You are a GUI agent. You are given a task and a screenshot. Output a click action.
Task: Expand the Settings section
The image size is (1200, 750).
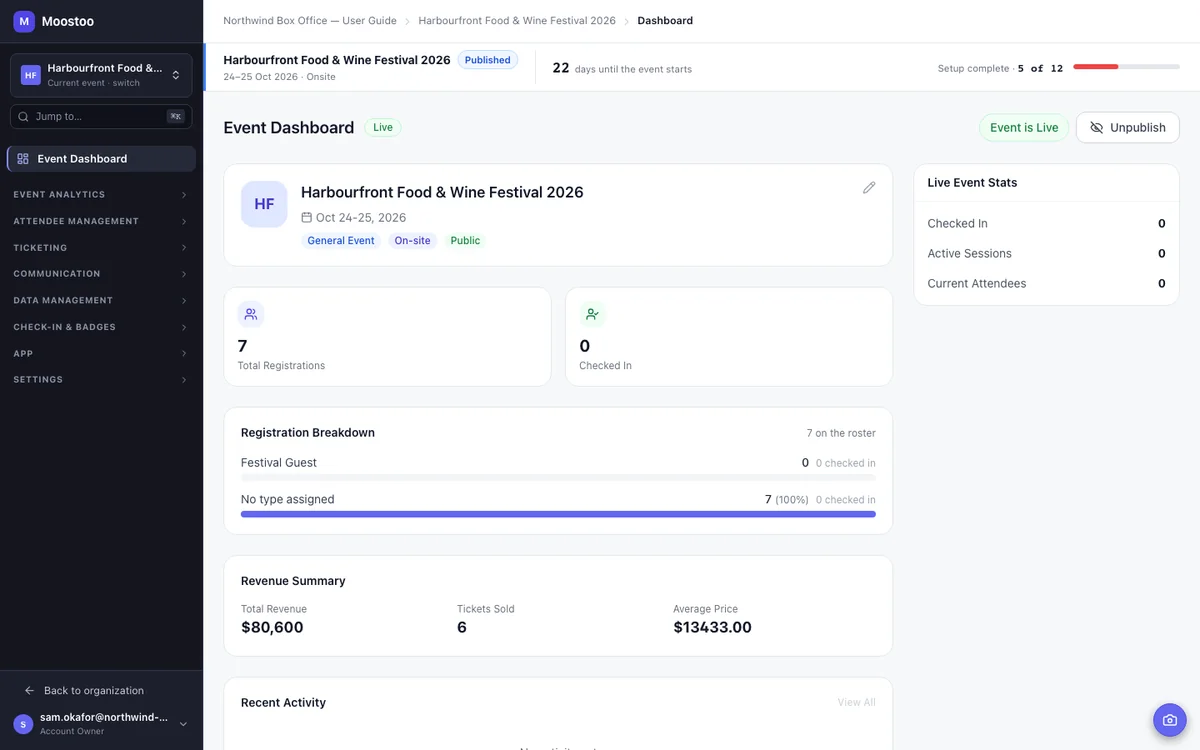tap(101, 380)
